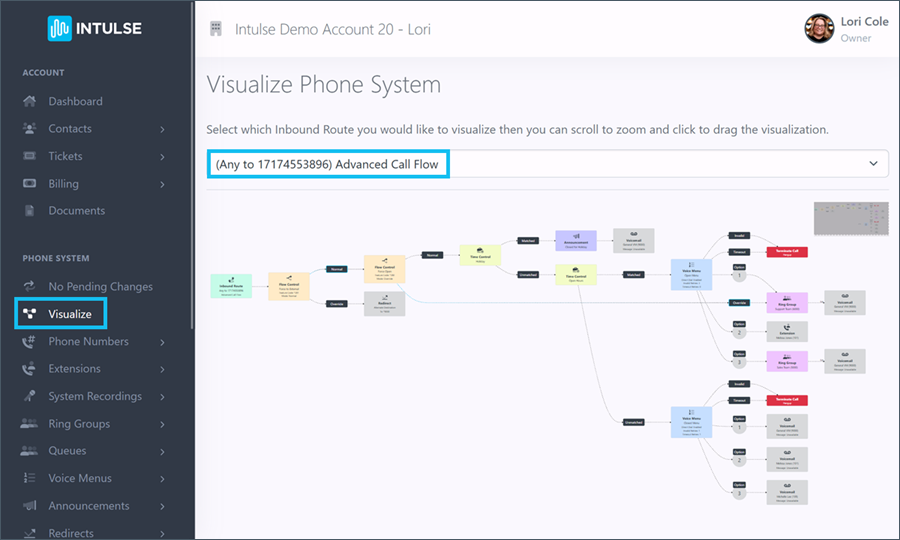Click the Override label before Support Team Ring Group

(x=739, y=302)
